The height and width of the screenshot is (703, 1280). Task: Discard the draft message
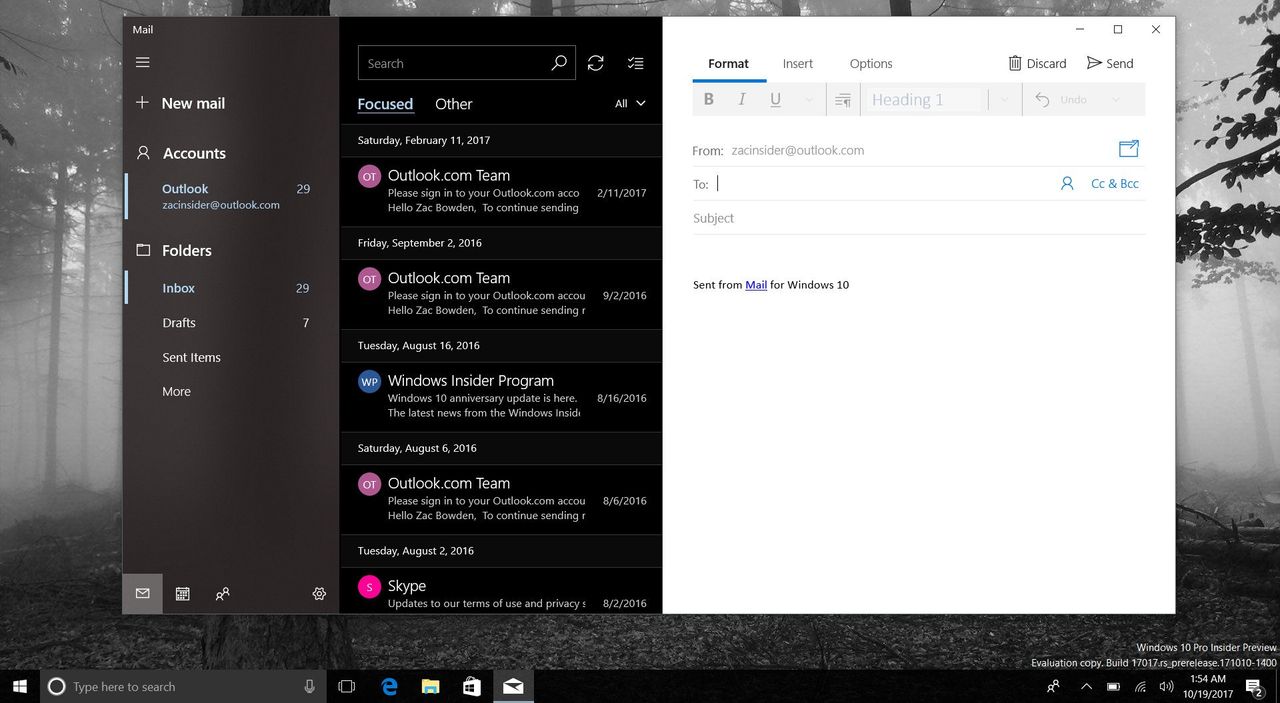click(x=1037, y=63)
